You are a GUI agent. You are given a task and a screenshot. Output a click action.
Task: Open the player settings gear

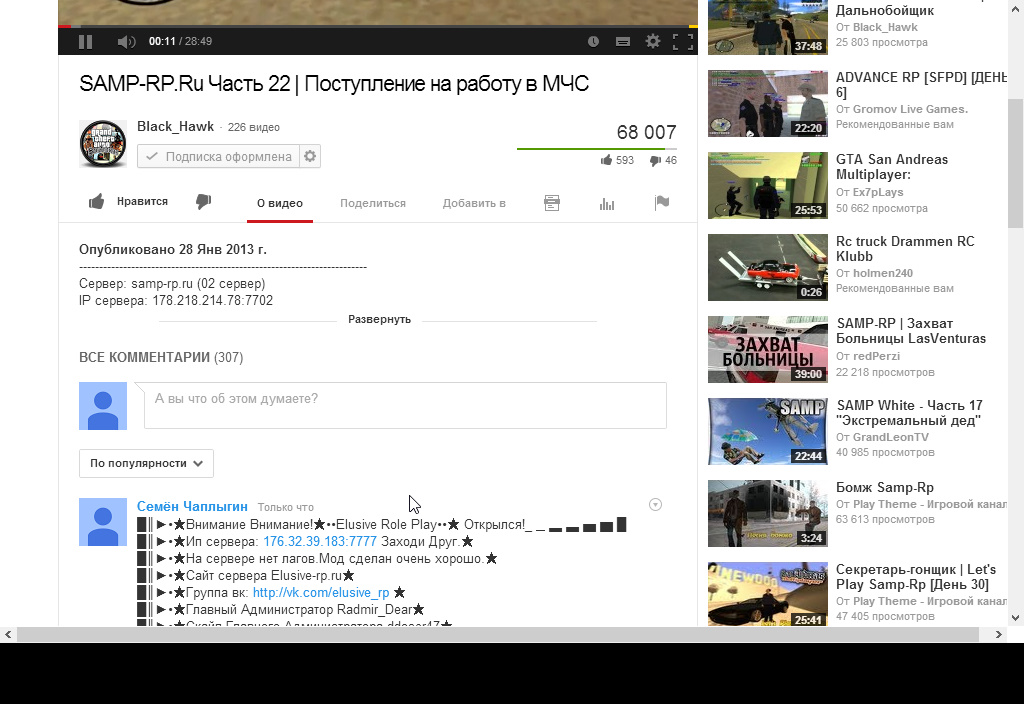pyautogui.click(x=653, y=42)
